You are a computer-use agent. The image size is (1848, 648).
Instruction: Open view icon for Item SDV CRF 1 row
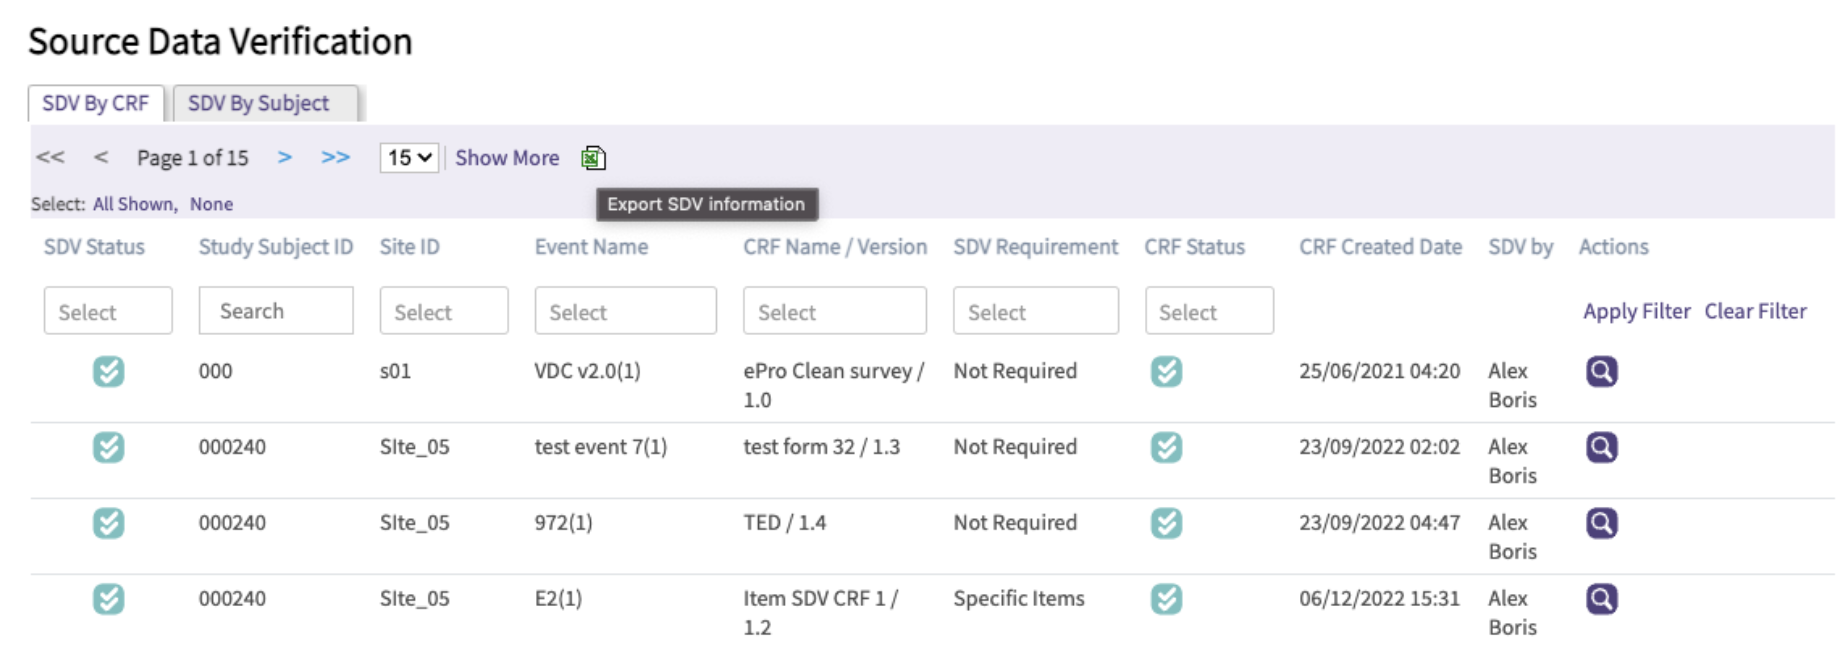(1601, 600)
